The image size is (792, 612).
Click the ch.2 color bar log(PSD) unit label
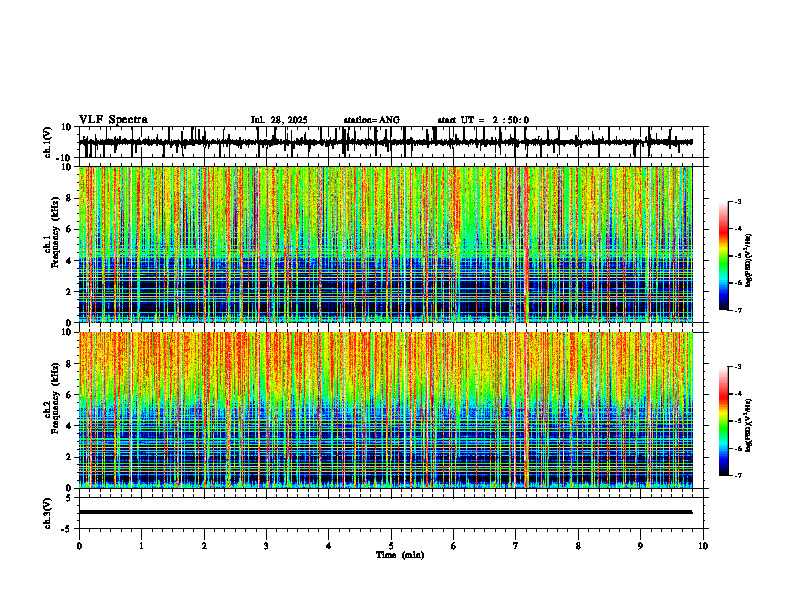coord(749,425)
